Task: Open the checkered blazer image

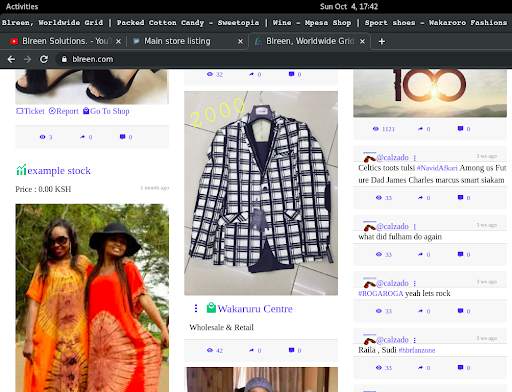Action: click(x=261, y=193)
